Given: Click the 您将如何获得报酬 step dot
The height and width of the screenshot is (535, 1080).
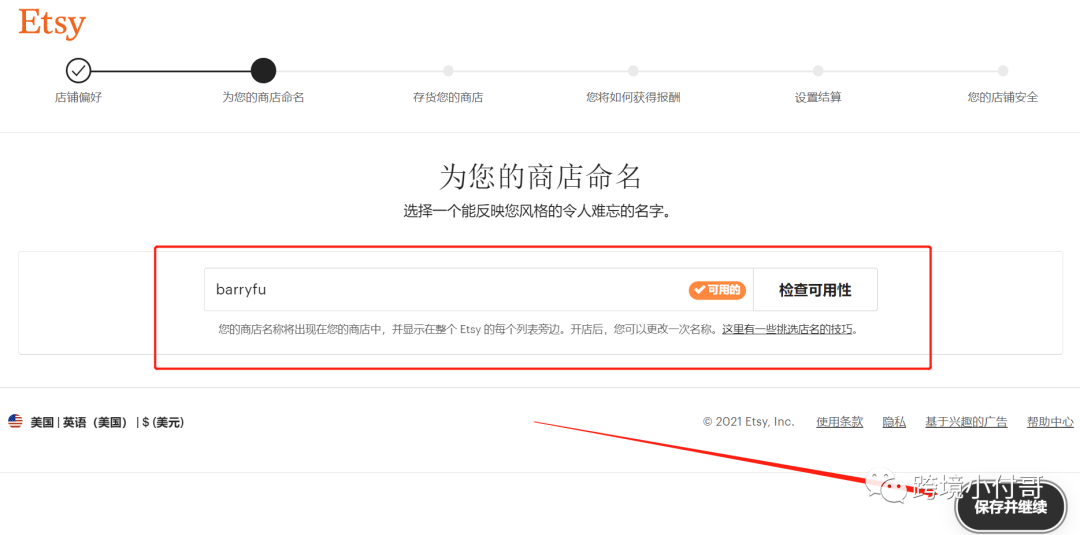Looking at the screenshot, I should click(x=633, y=70).
